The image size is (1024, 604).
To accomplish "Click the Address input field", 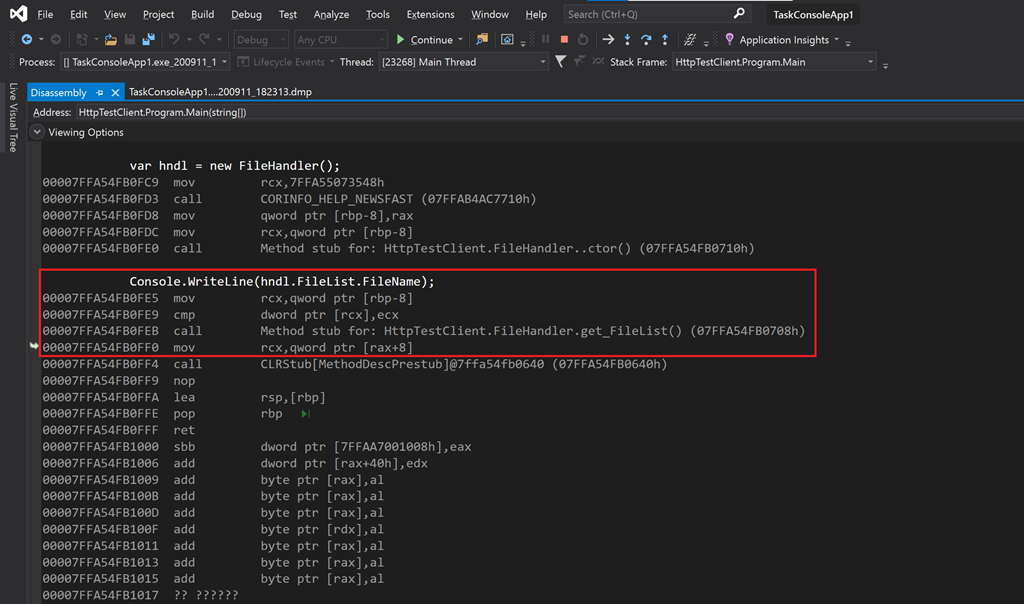I will [x=549, y=112].
